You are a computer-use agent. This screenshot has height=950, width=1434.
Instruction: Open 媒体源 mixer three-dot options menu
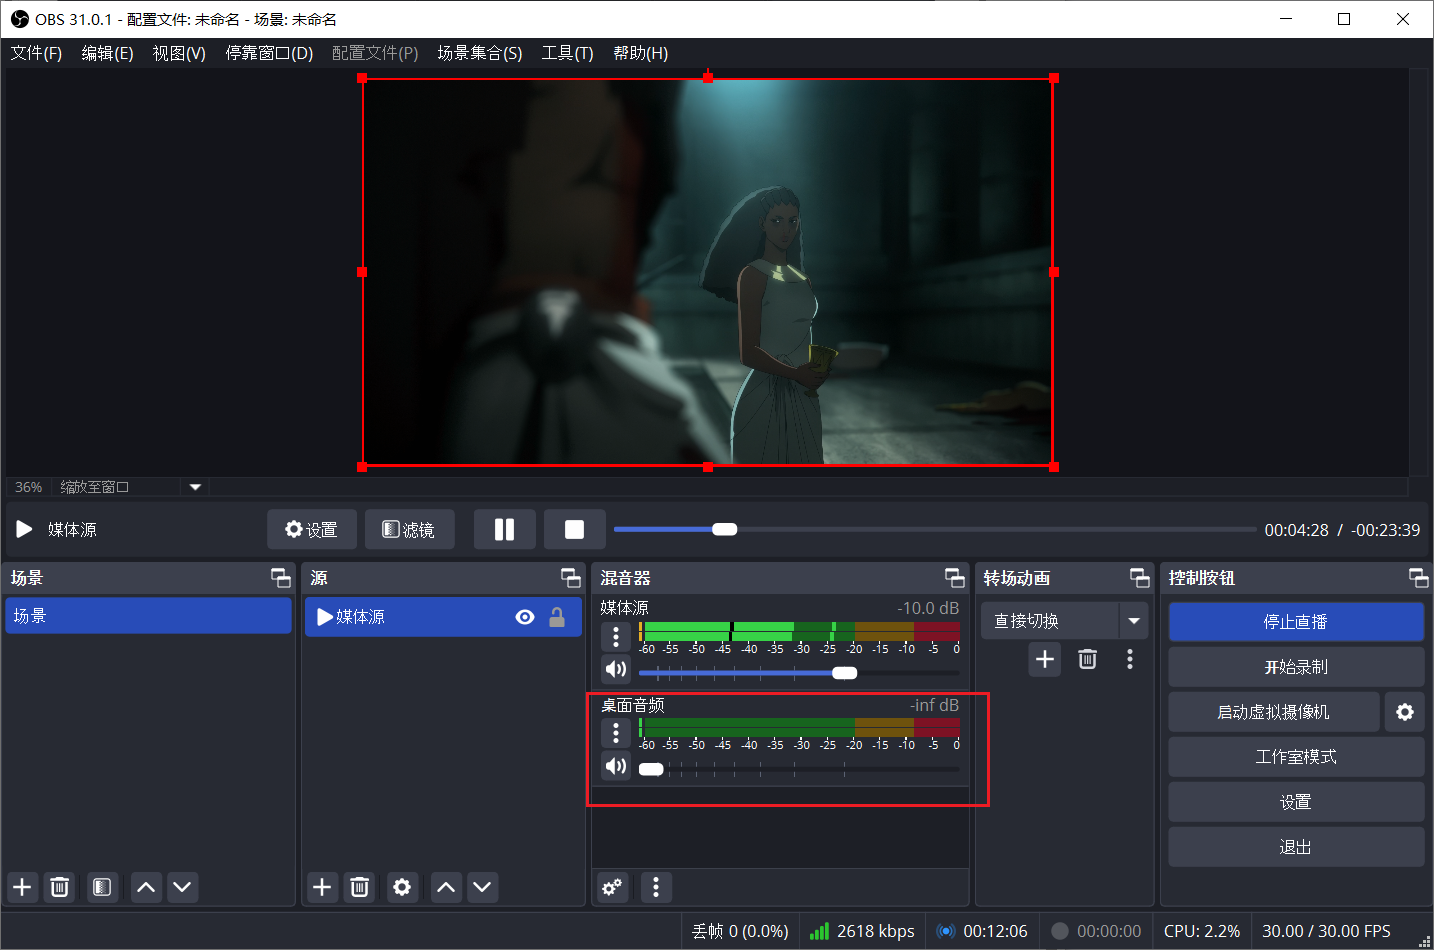tap(616, 636)
